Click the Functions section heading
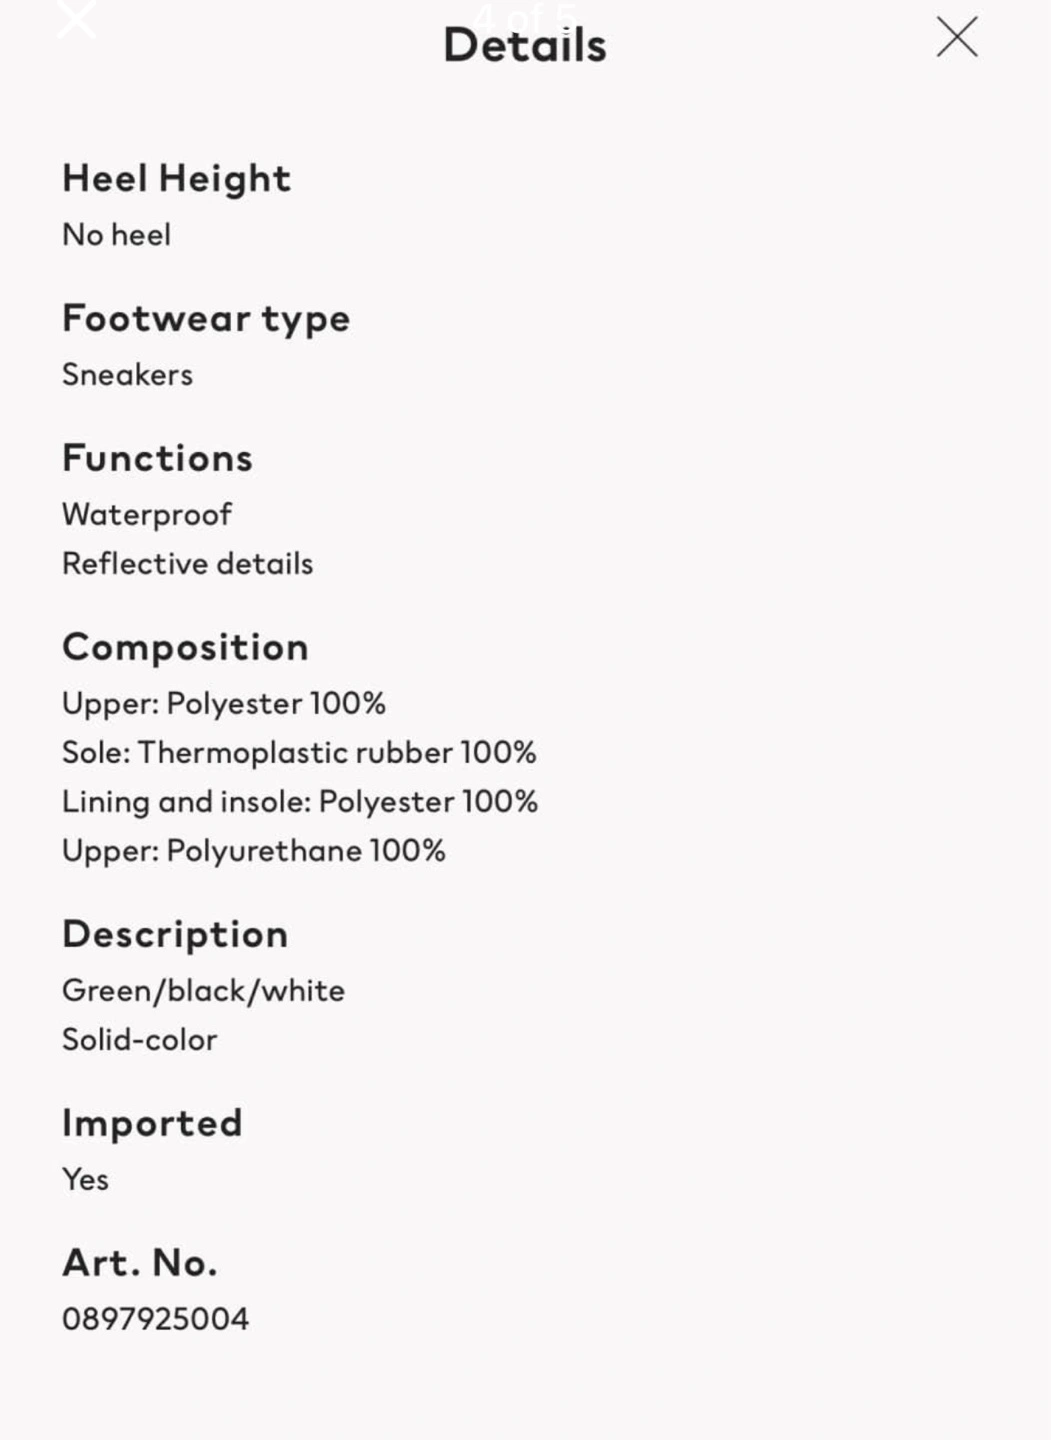This screenshot has width=1051, height=1440. (157, 458)
